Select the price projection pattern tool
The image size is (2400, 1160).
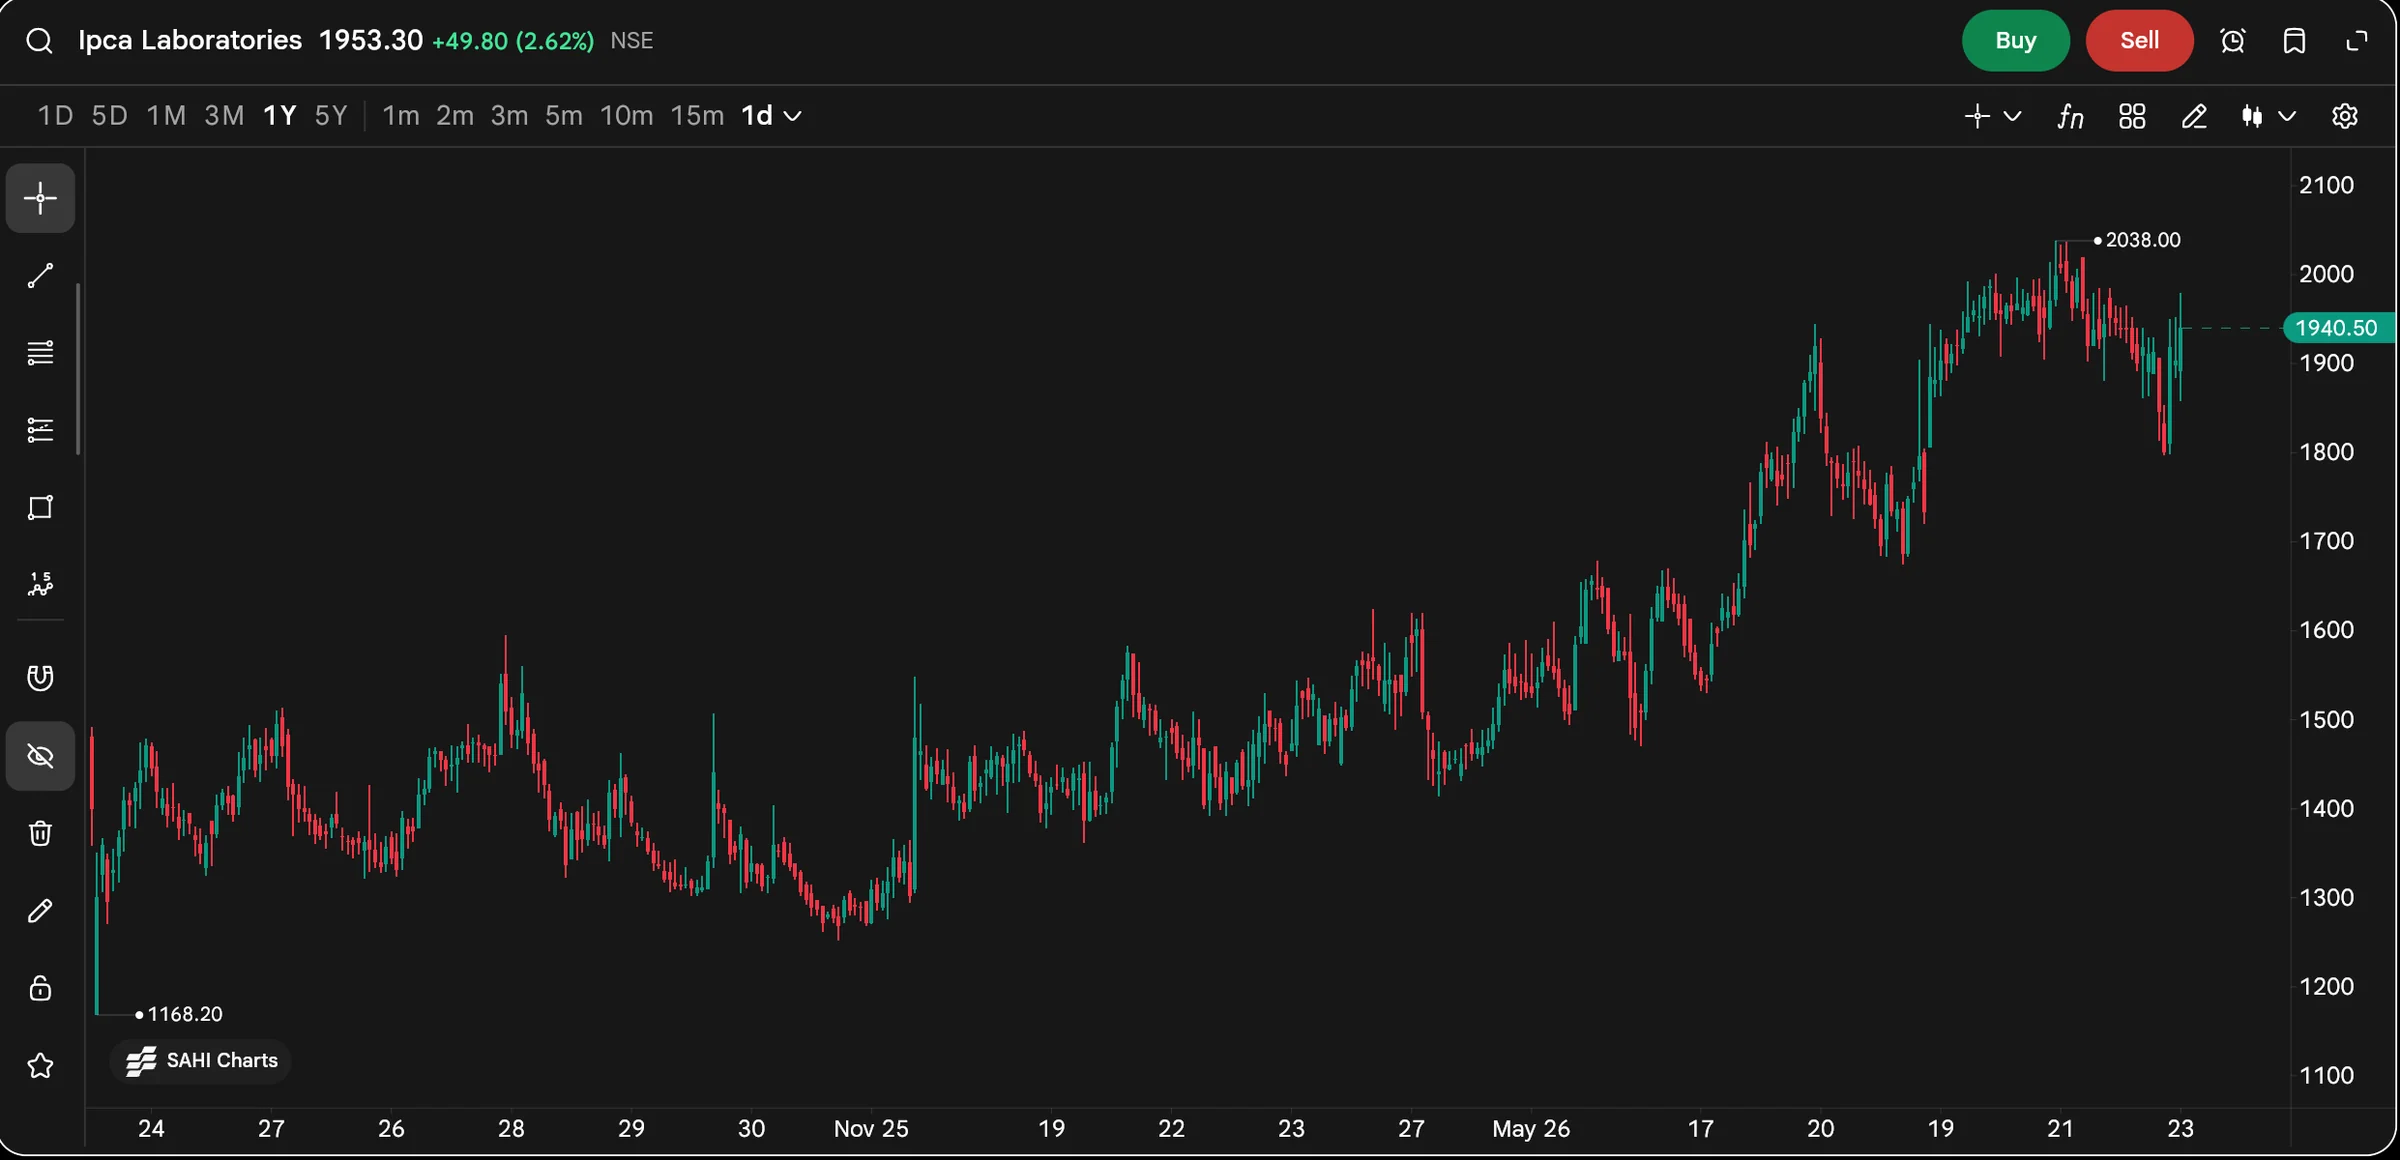pos(40,585)
